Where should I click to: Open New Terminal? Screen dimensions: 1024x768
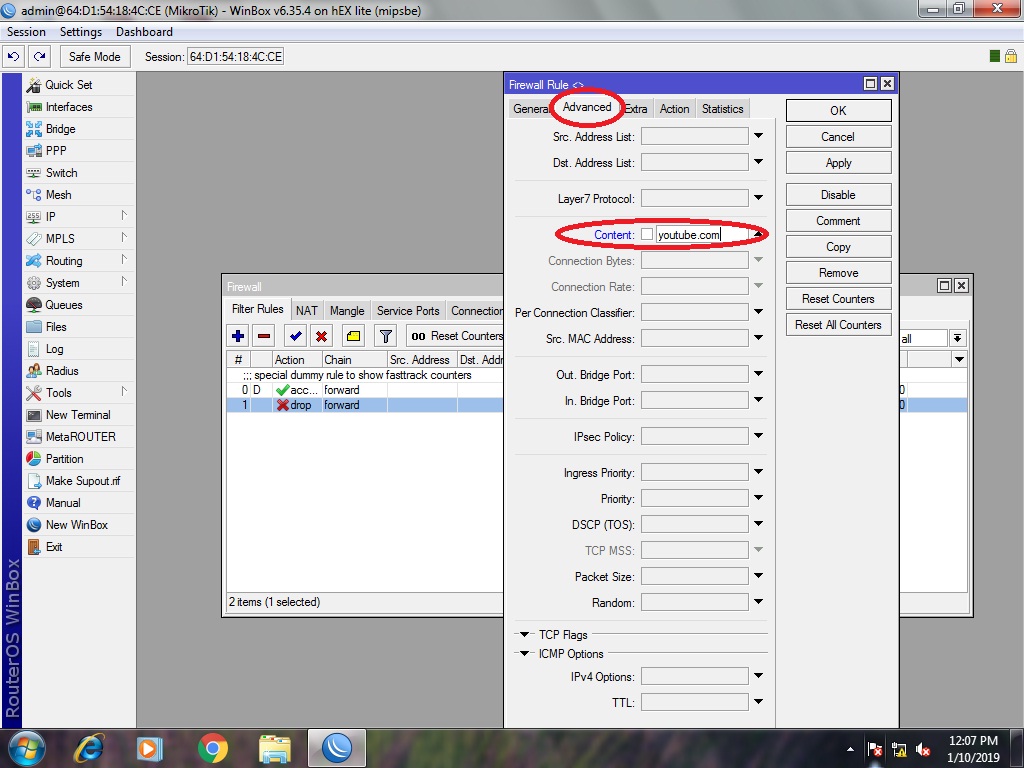point(78,415)
